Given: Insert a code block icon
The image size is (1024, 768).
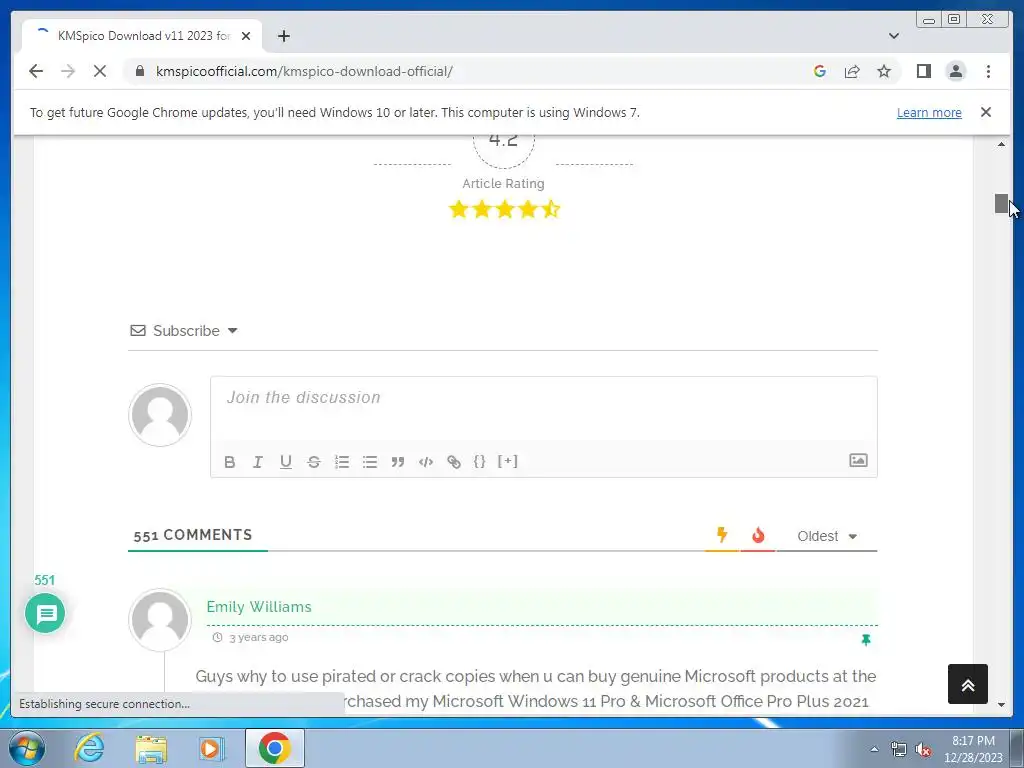Looking at the screenshot, I should click(x=426, y=462).
